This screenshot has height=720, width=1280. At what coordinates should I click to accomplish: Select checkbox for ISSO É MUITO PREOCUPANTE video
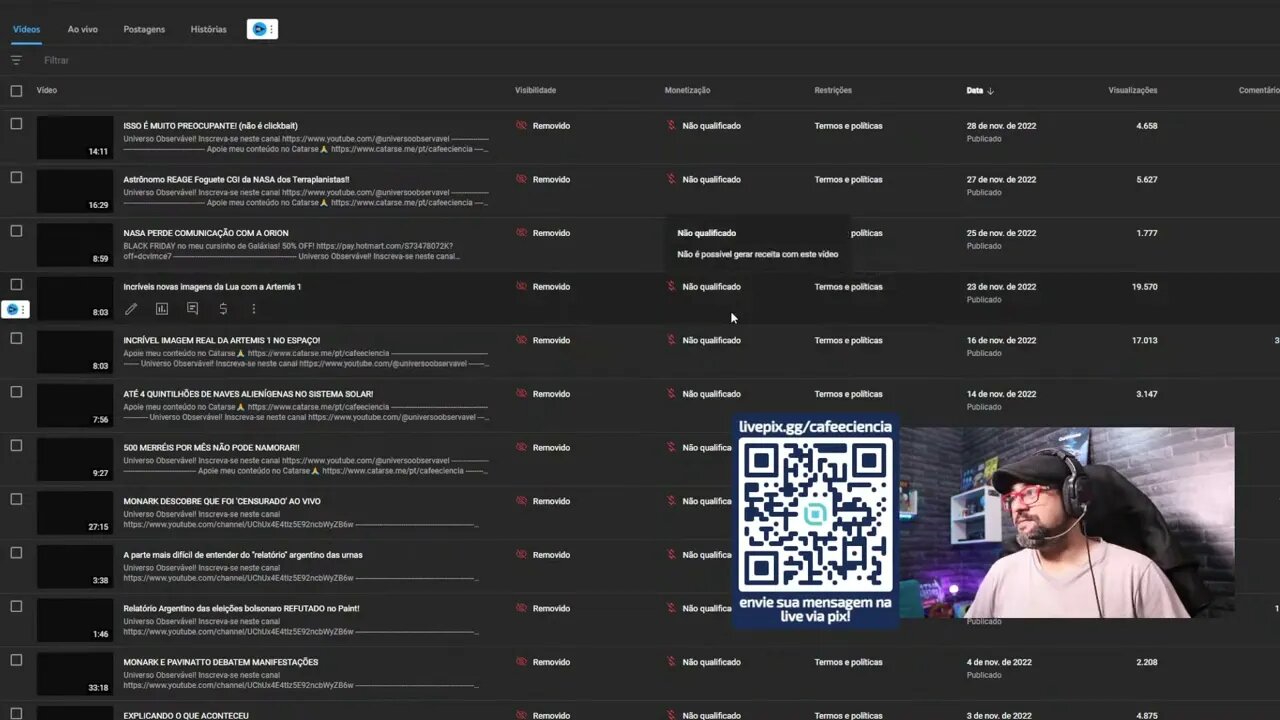(x=16, y=124)
